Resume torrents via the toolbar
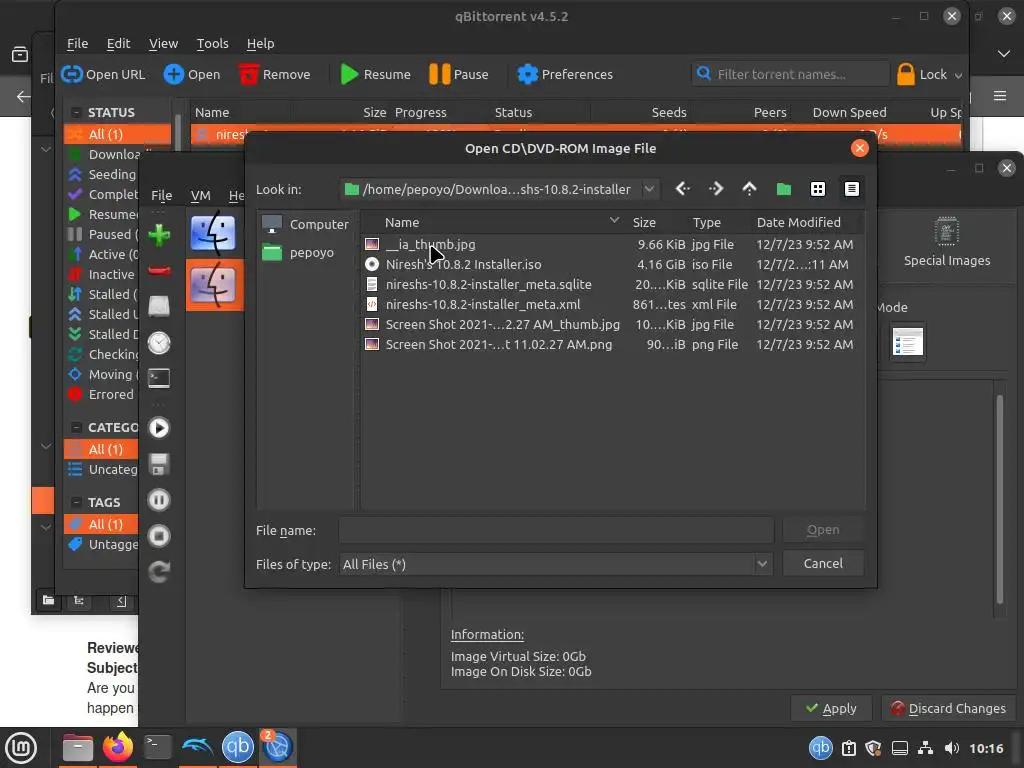The image size is (1024, 768). pyautogui.click(x=376, y=74)
